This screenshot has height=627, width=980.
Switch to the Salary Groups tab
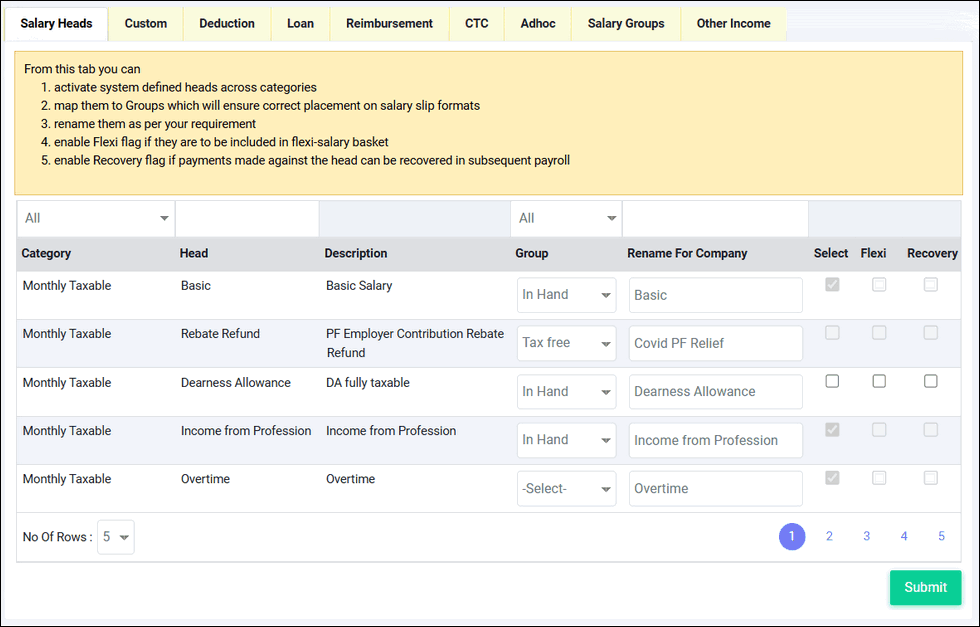tap(626, 24)
